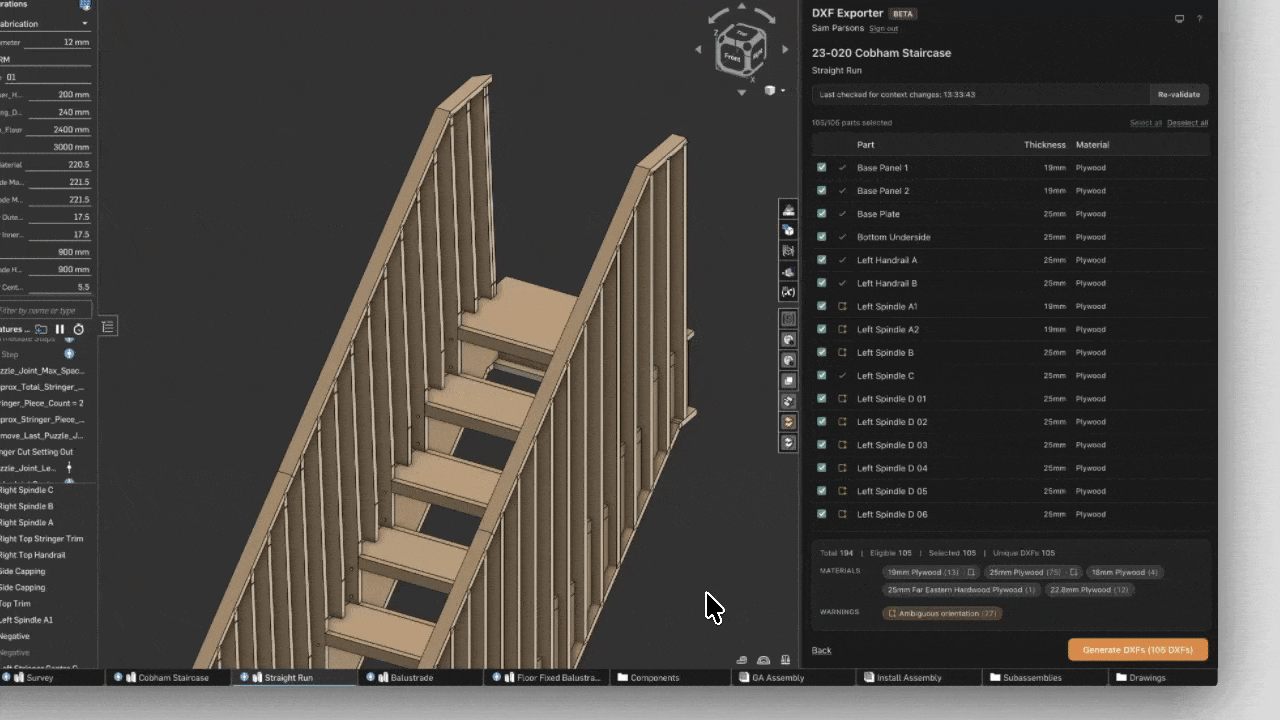Open the GA Assembly tab
This screenshot has width=1280, height=720.
point(795,677)
